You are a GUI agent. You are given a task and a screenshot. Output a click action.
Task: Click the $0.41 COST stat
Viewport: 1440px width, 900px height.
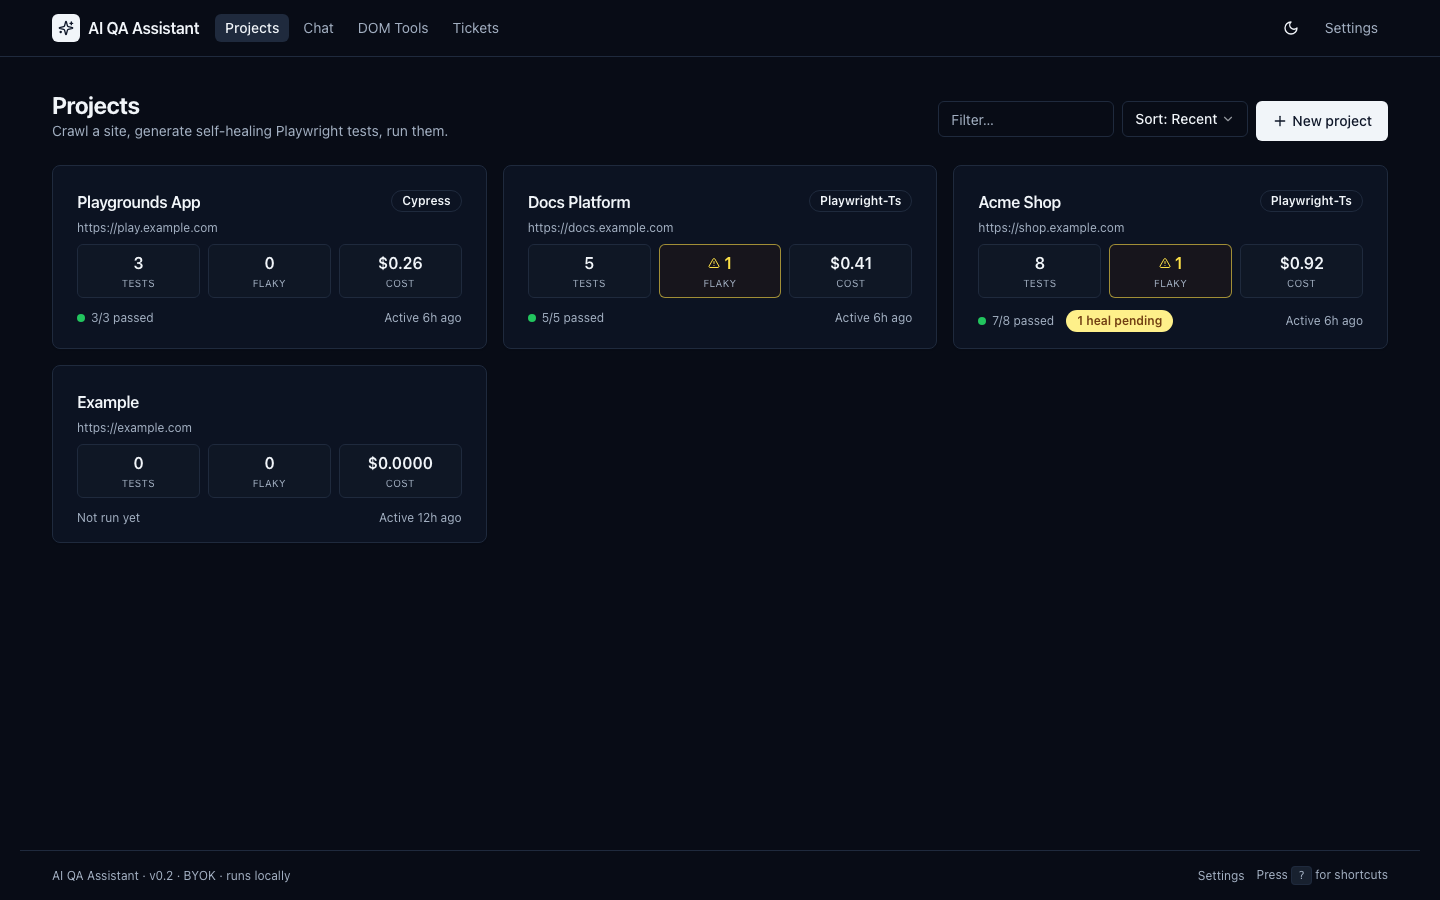click(850, 271)
